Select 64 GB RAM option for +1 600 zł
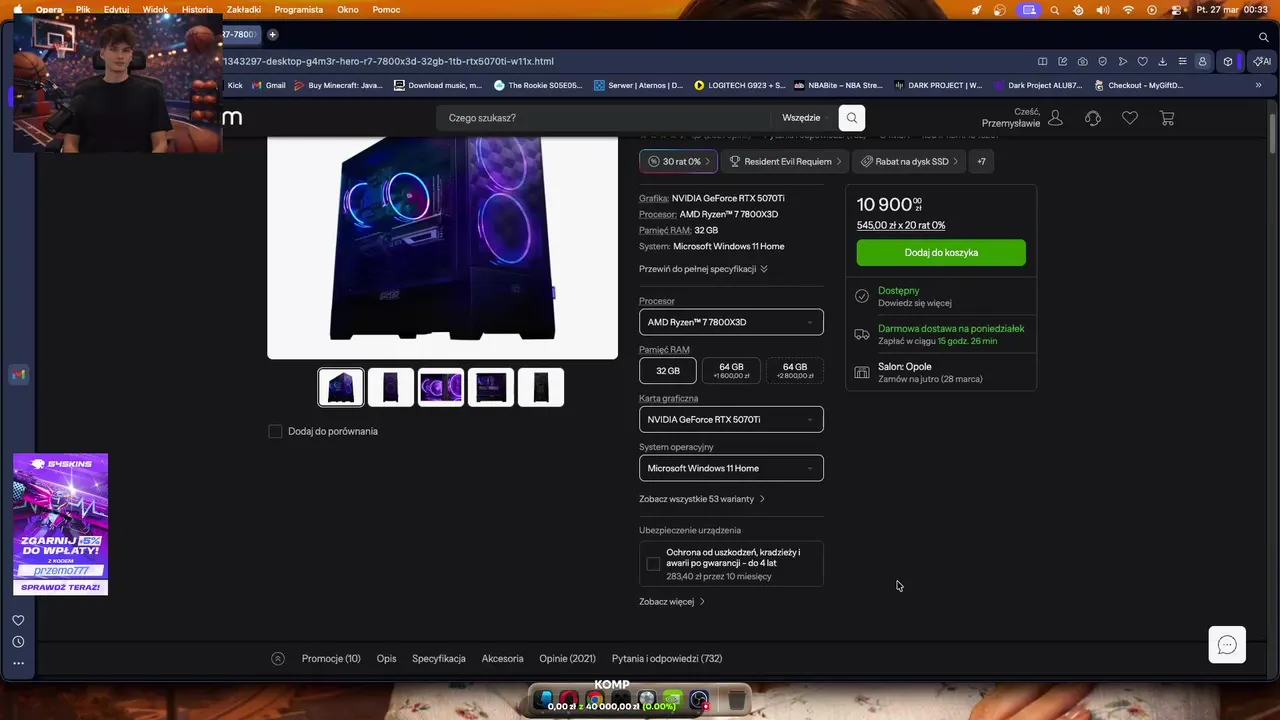 731,371
